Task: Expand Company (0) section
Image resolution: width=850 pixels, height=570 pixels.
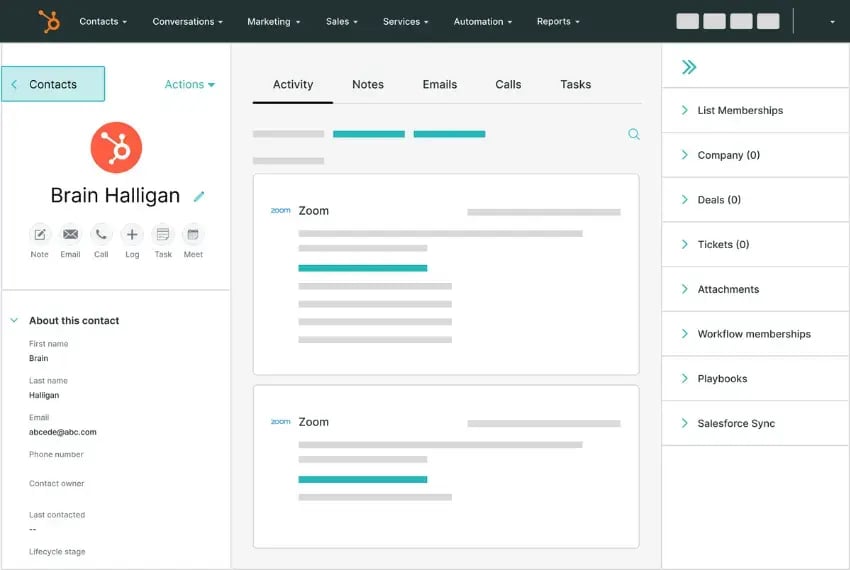Action: coord(755,155)
